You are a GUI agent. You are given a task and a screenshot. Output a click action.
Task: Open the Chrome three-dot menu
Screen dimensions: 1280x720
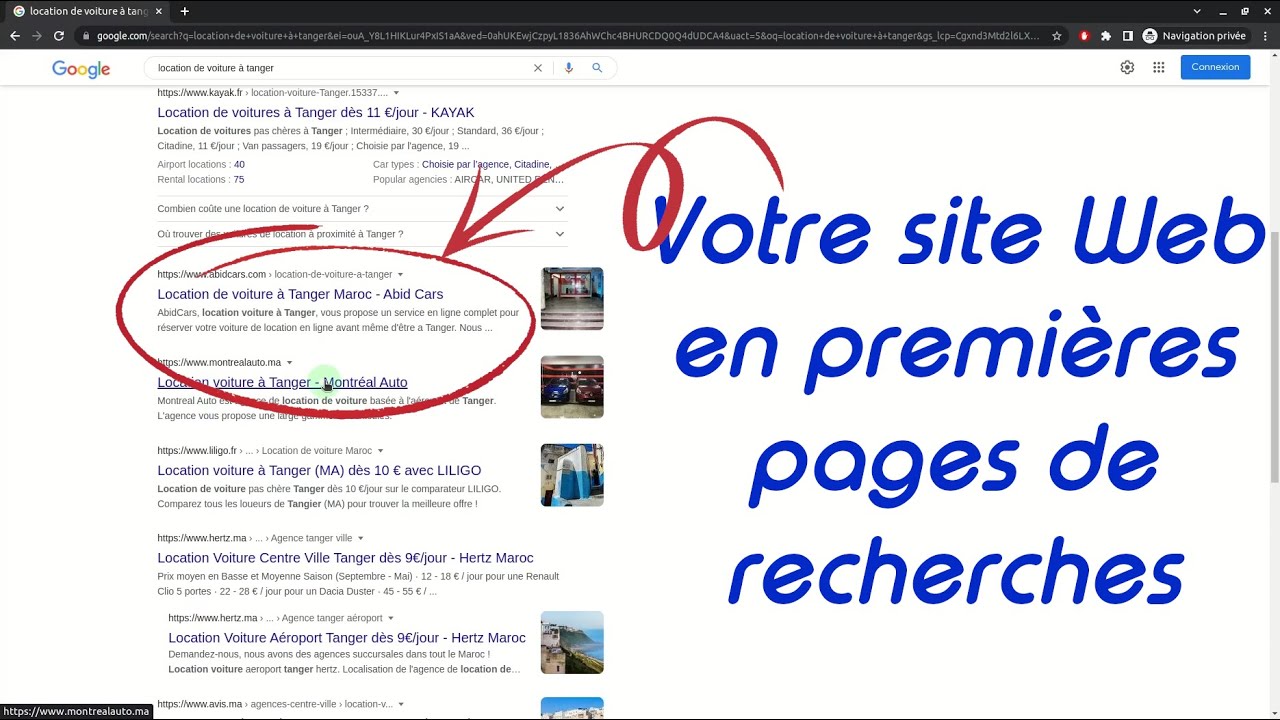coord(1265,36)
